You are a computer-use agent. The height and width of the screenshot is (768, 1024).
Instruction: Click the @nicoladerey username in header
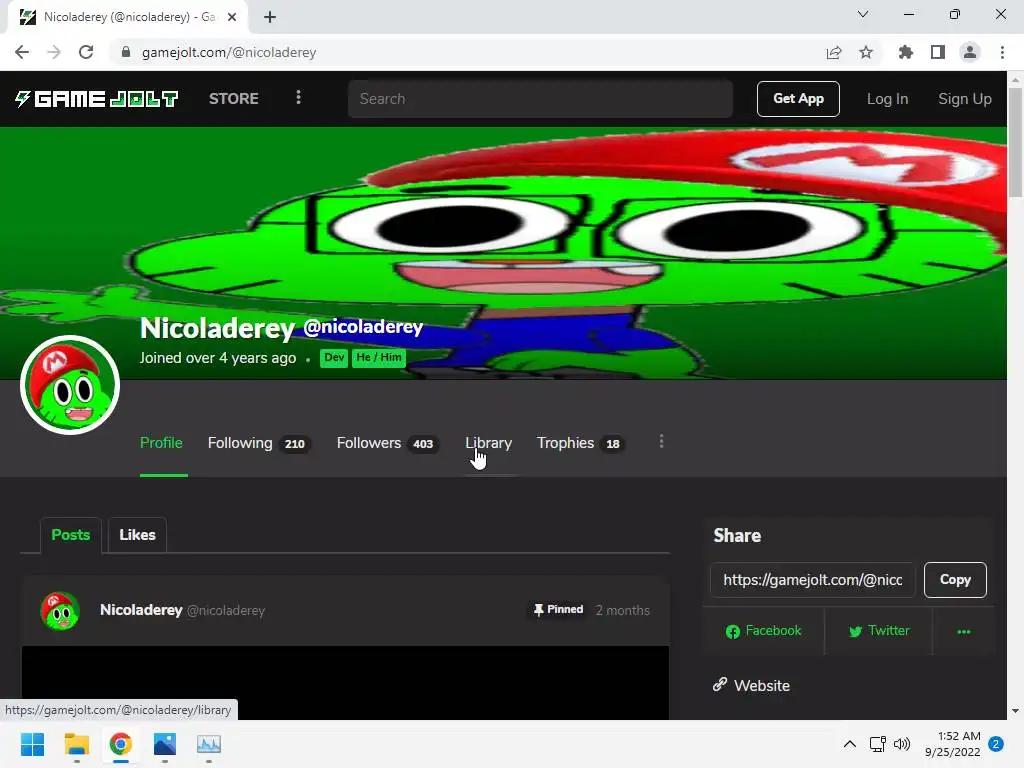tap(363, 327)
